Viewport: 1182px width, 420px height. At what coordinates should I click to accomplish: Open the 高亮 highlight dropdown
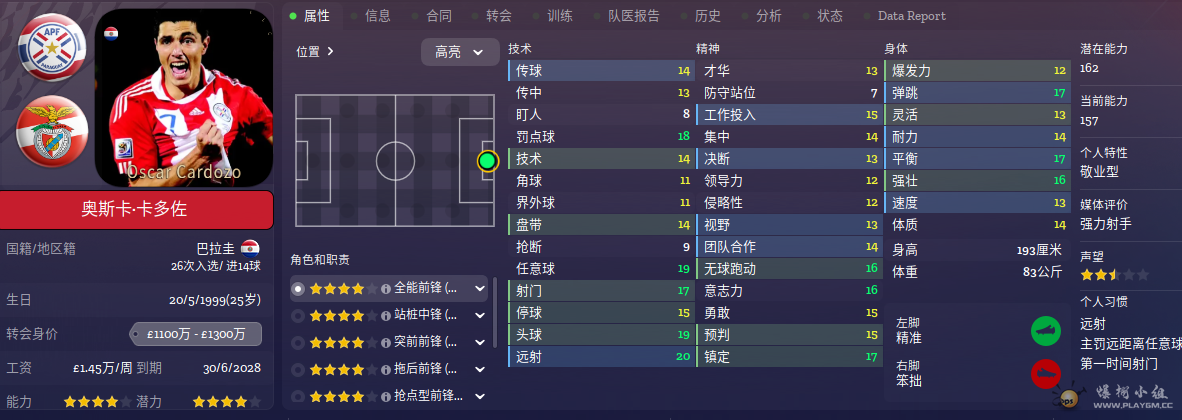pos(460,52)
